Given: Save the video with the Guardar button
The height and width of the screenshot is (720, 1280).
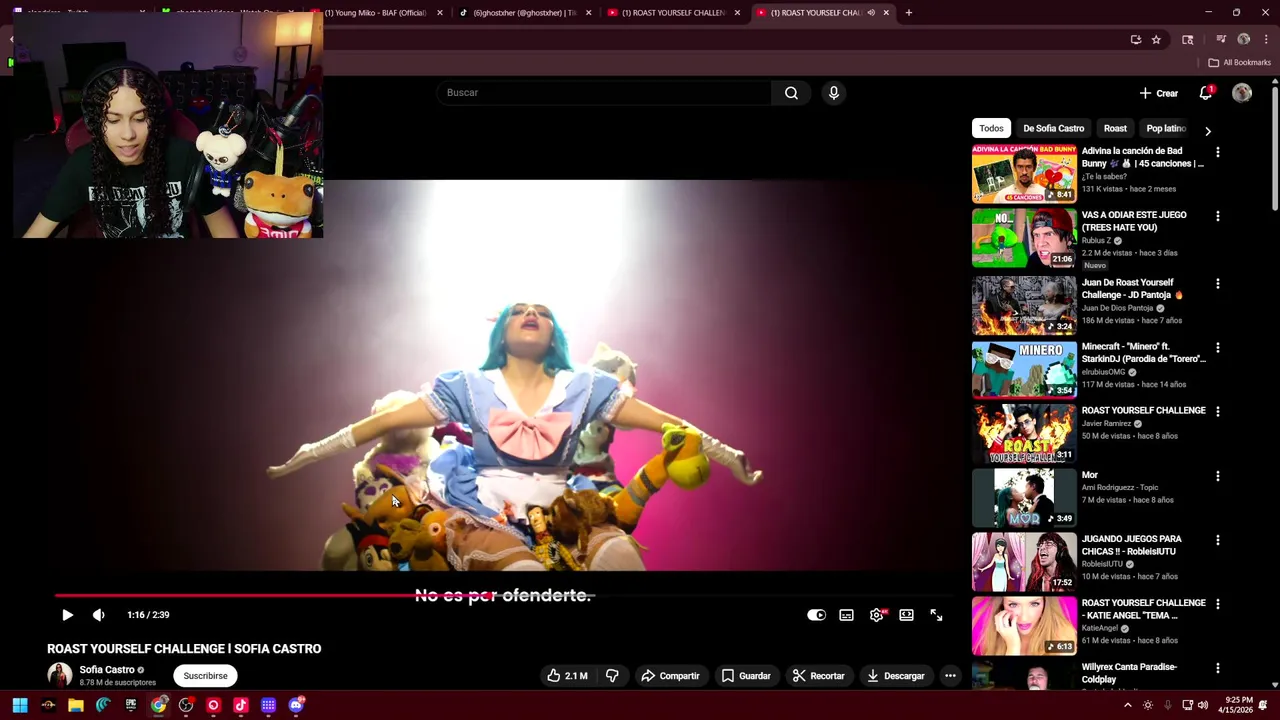Looking at the screenshot, I should 746,676.
